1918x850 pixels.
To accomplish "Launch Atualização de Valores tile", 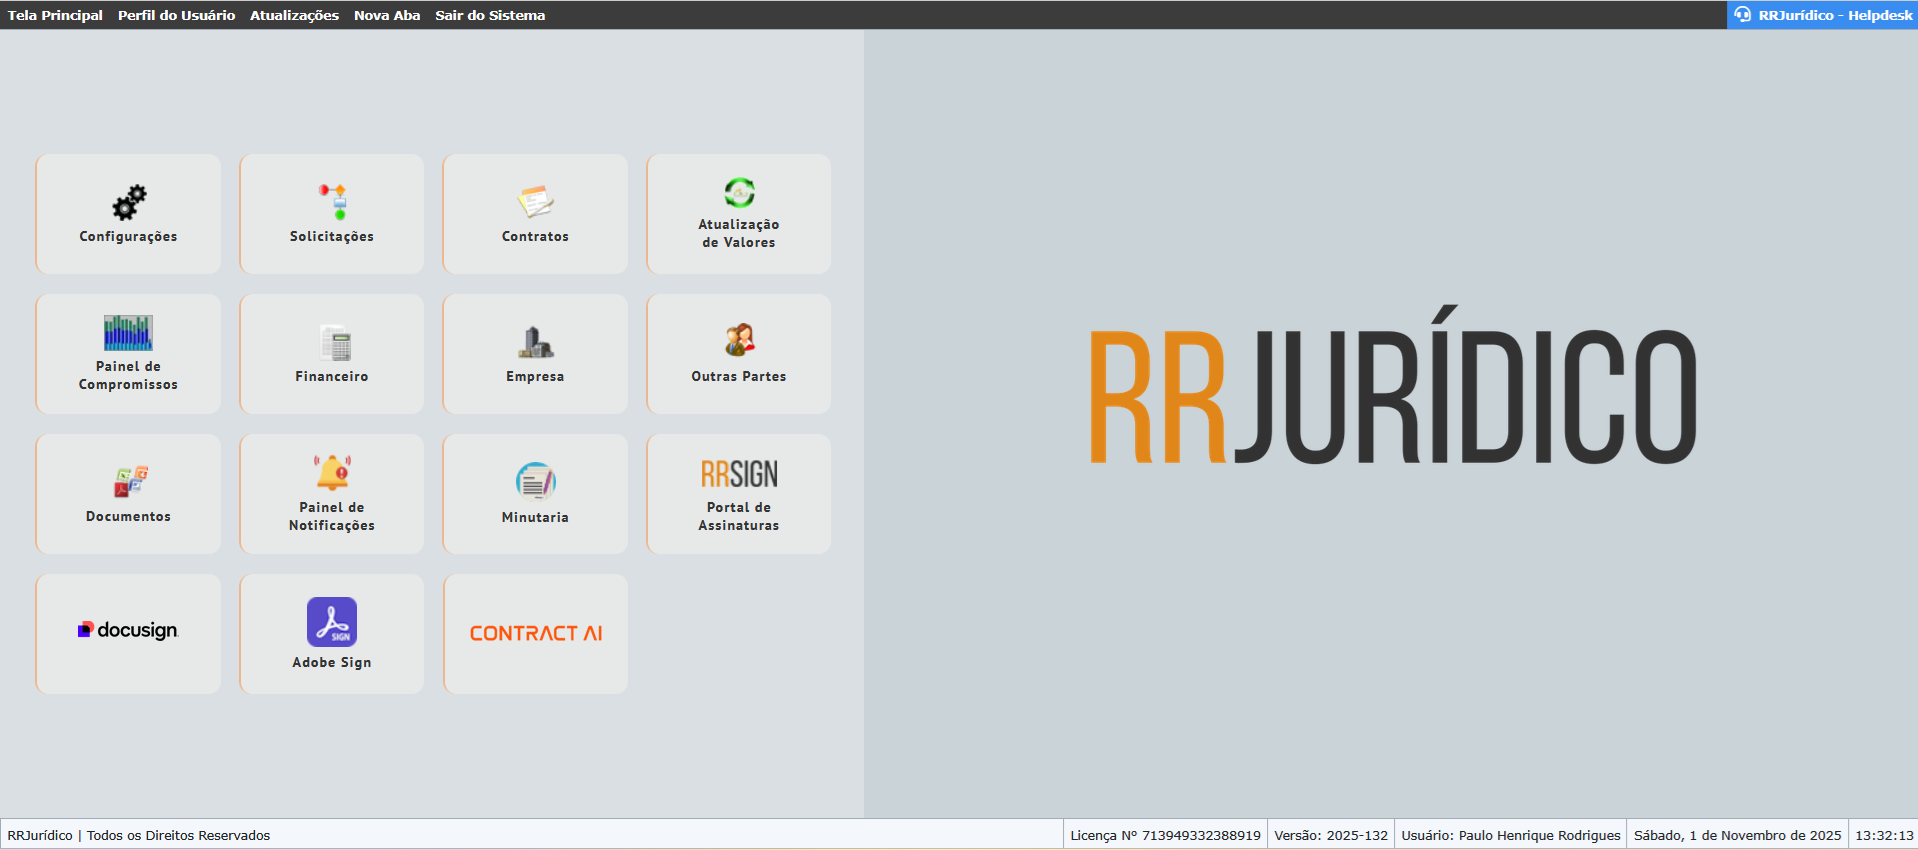I will (739, 214).
